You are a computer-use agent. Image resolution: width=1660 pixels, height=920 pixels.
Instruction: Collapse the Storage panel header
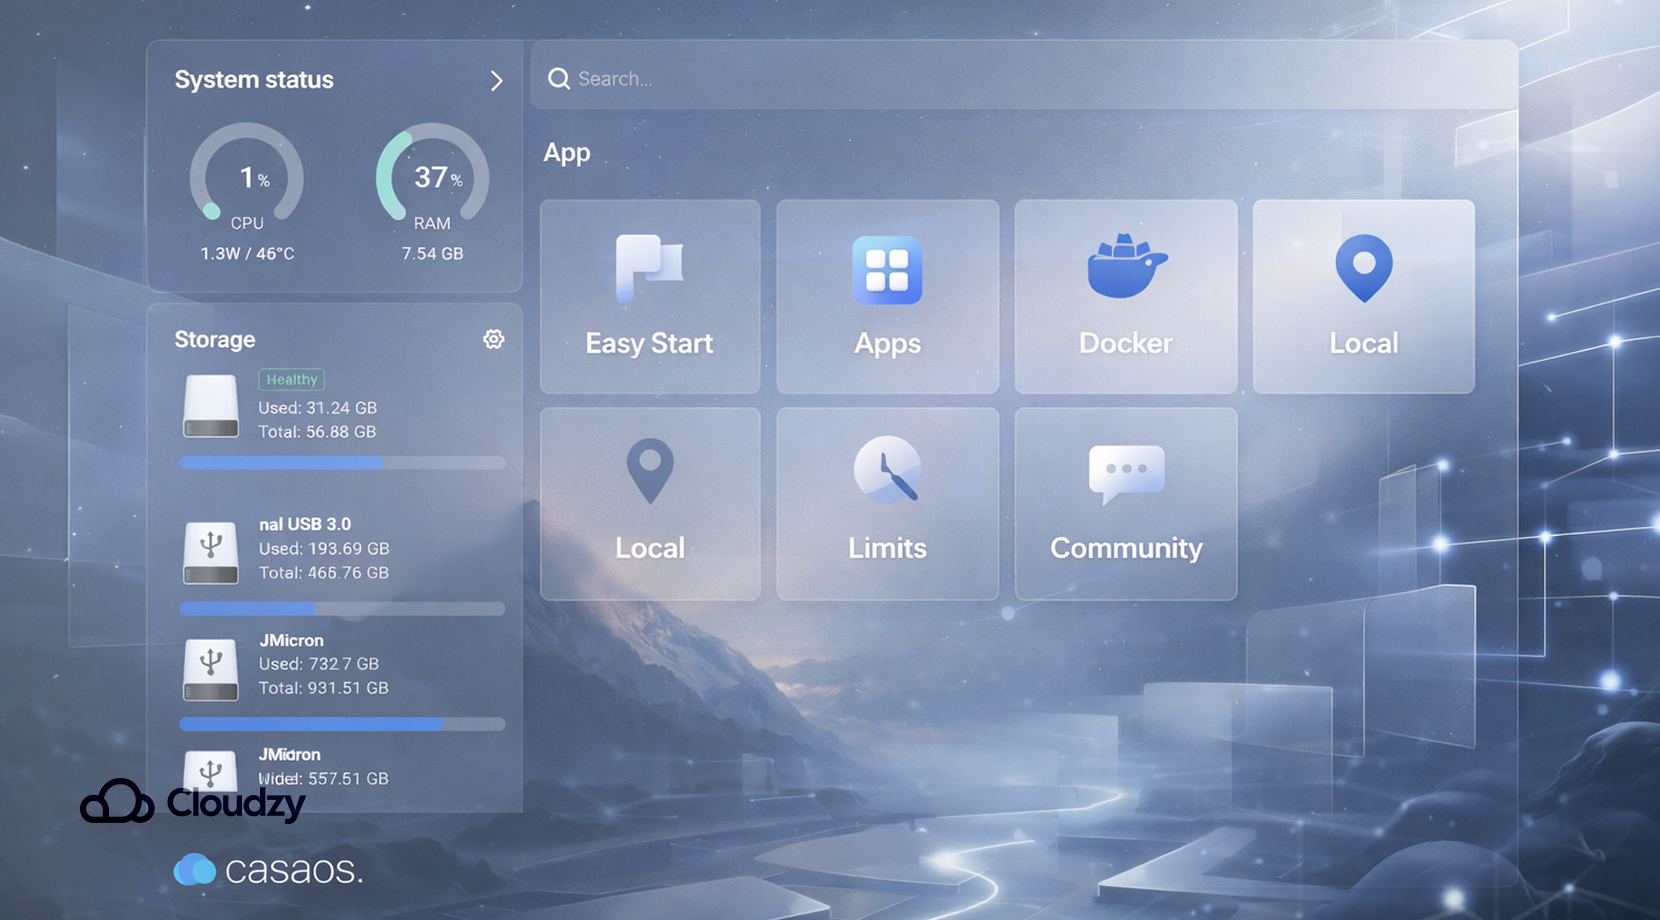(x=214, y=340)
